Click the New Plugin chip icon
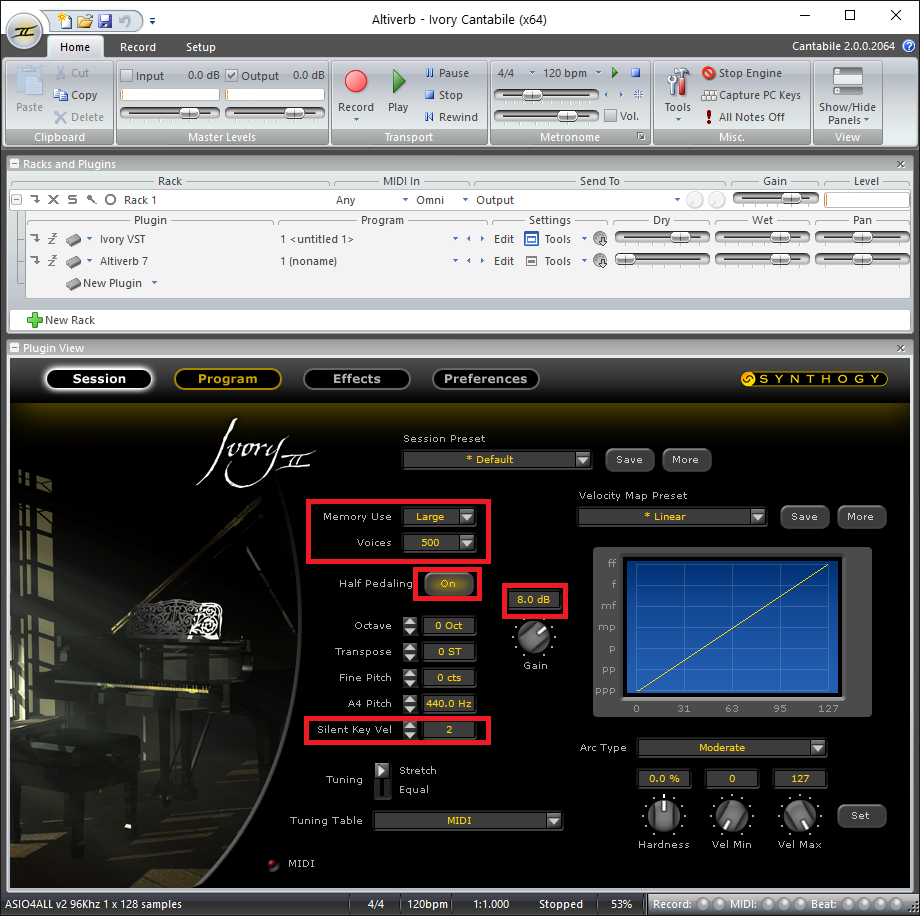The height and width of the screenshot is (916, 920). tap(73, 283)
